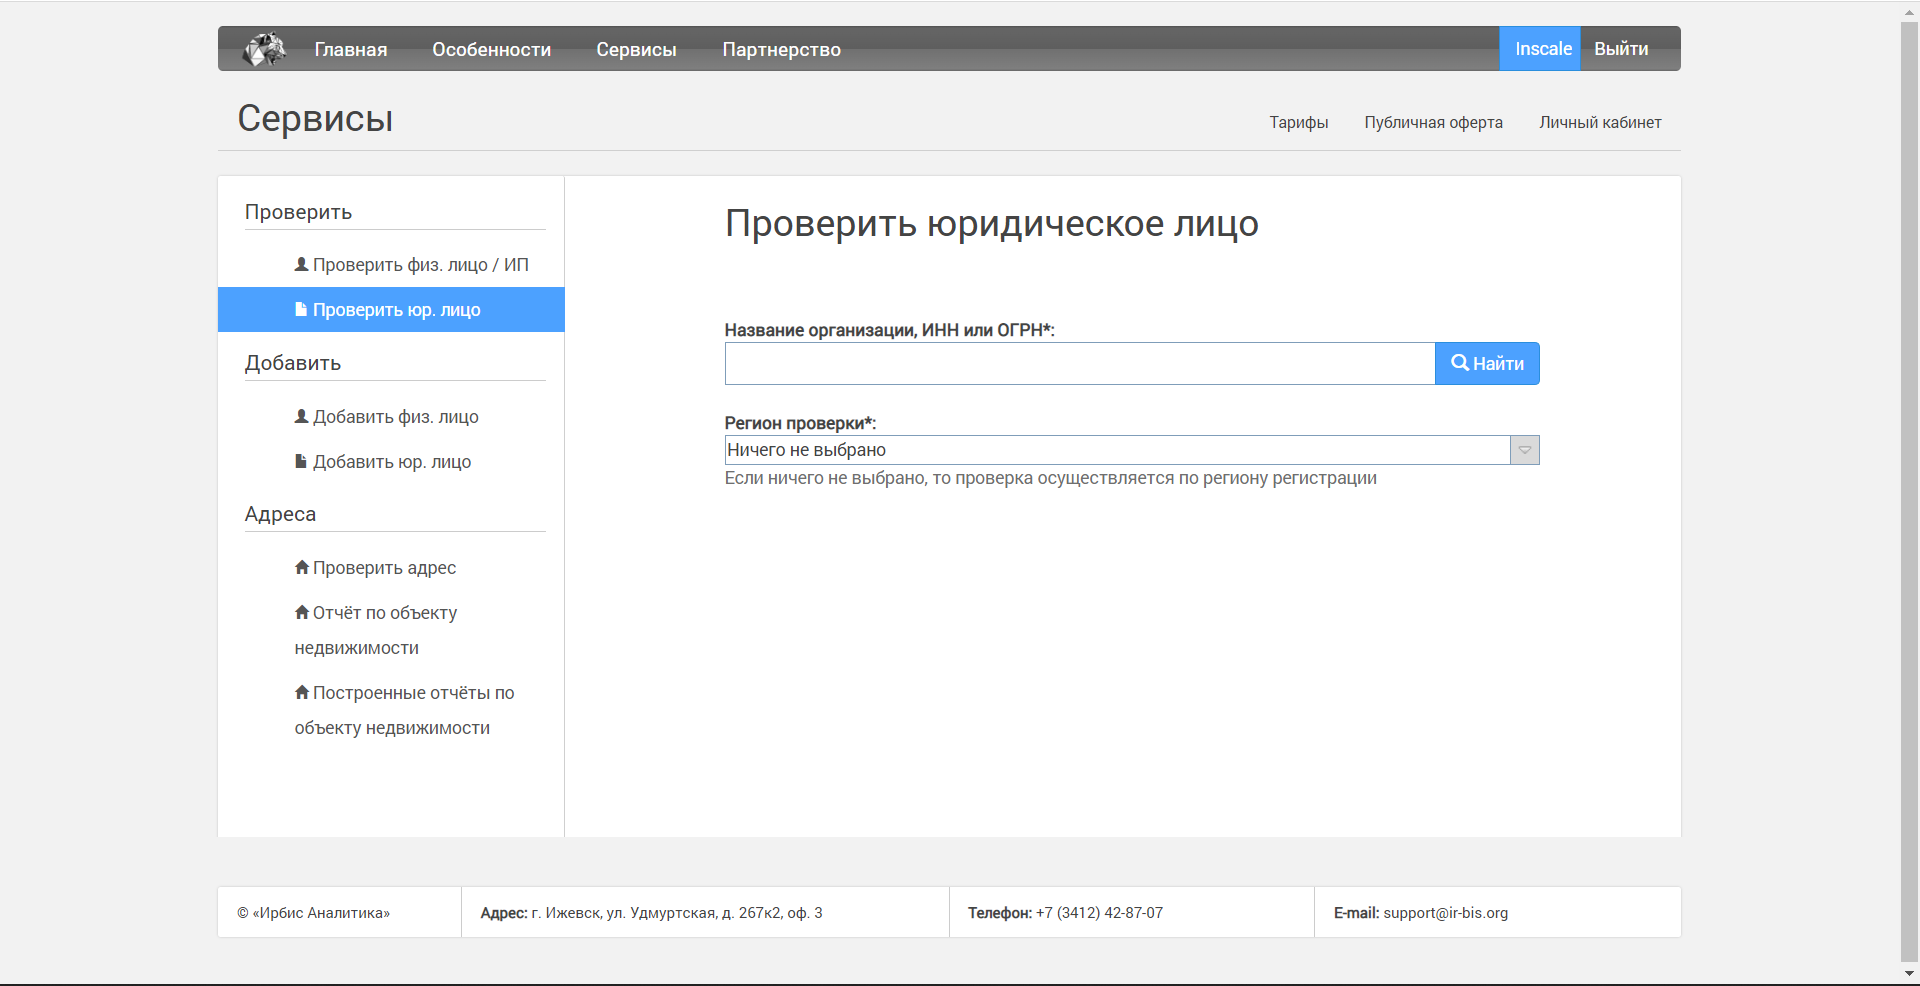1920x986 pixels.
Task: Click the magnifier icon on the Найти button
Action: [x=1460, y=363]
